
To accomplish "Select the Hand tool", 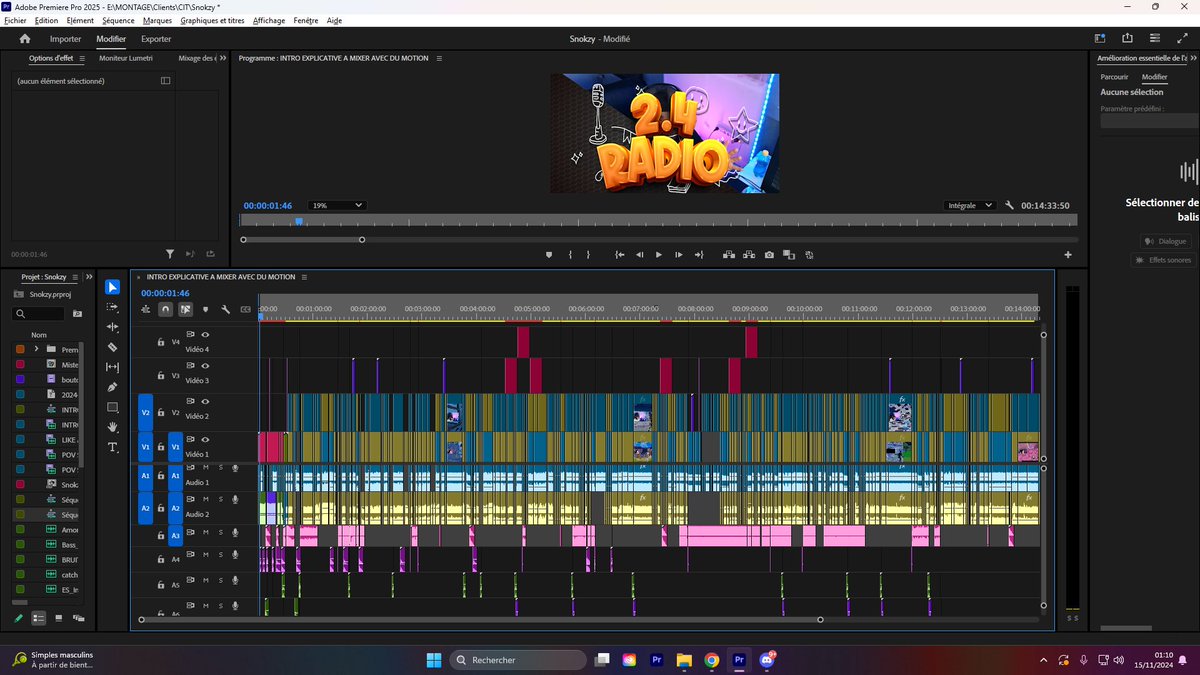I will [x=112, y=427].
